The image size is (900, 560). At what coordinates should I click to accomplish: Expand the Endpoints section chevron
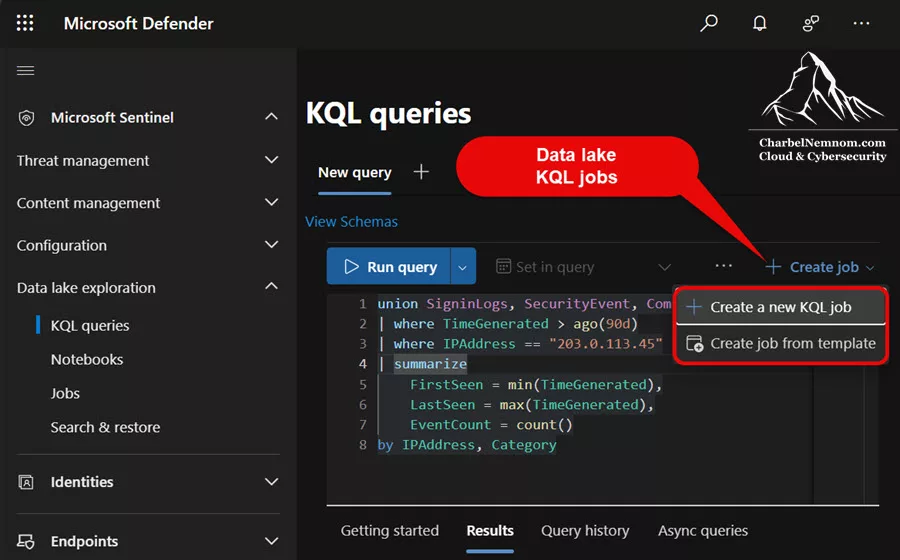coord(271,540)
